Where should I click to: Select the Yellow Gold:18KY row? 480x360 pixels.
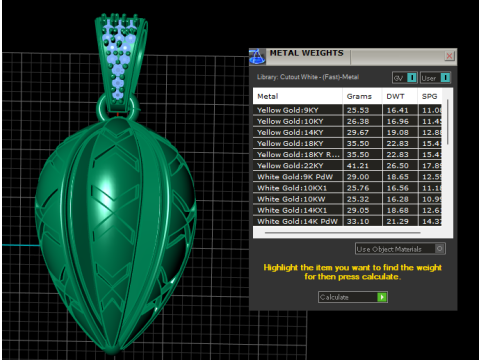[347, 143]
